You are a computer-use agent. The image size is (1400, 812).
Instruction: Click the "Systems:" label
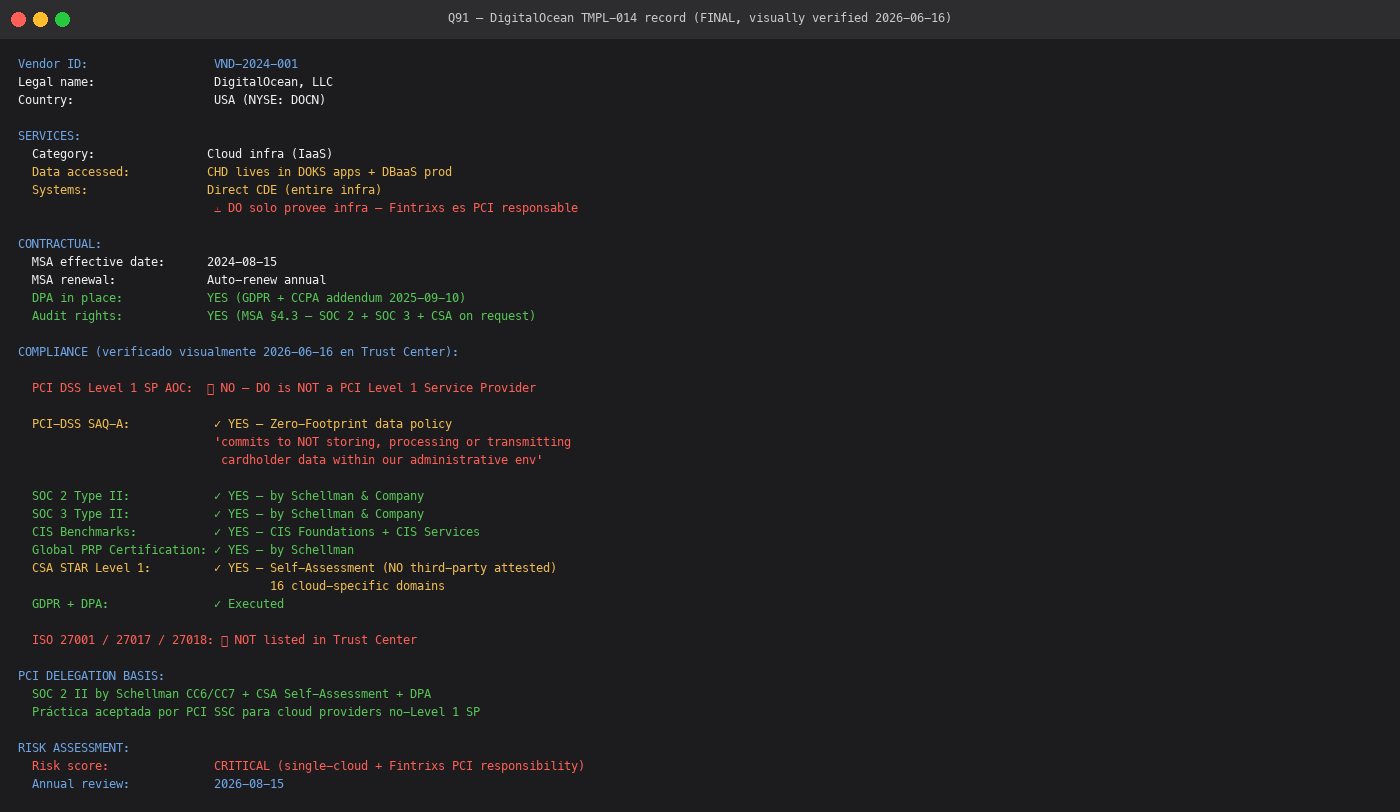point(60,190)
